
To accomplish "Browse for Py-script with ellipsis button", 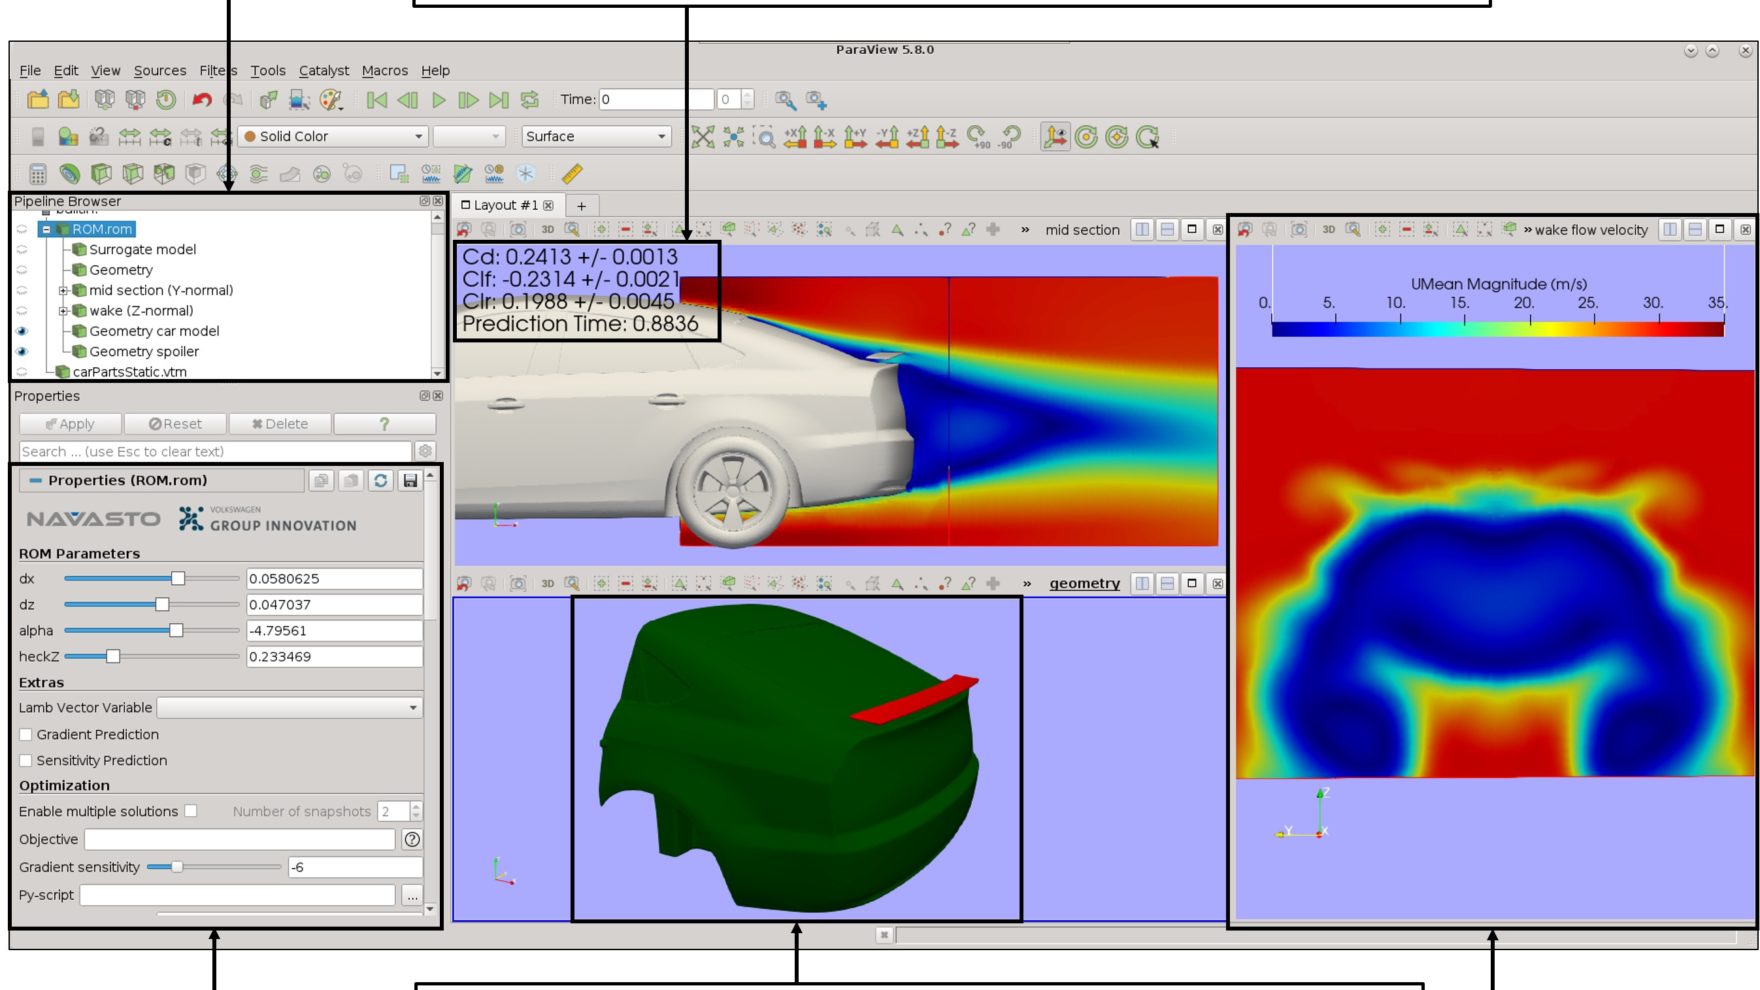I will [x=411, y=895].
